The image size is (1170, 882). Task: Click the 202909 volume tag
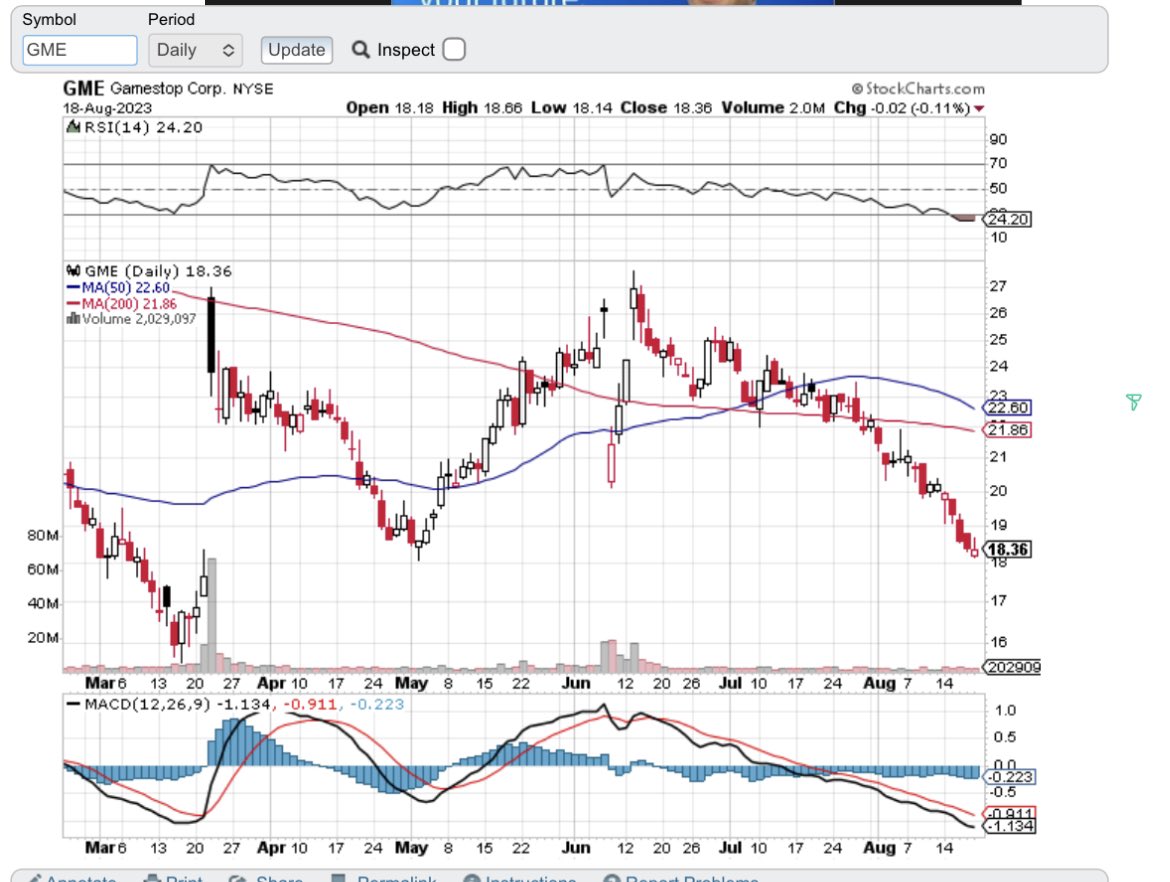point(1012,667)
